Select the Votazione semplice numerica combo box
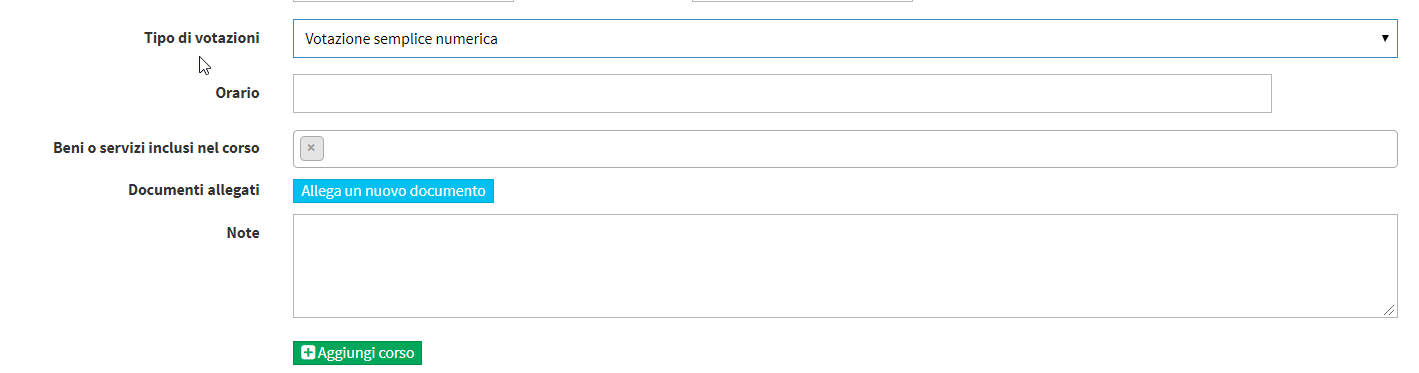Image resolution: width=1419 pixels, height=373 pixels. click(x=845, y=39)
